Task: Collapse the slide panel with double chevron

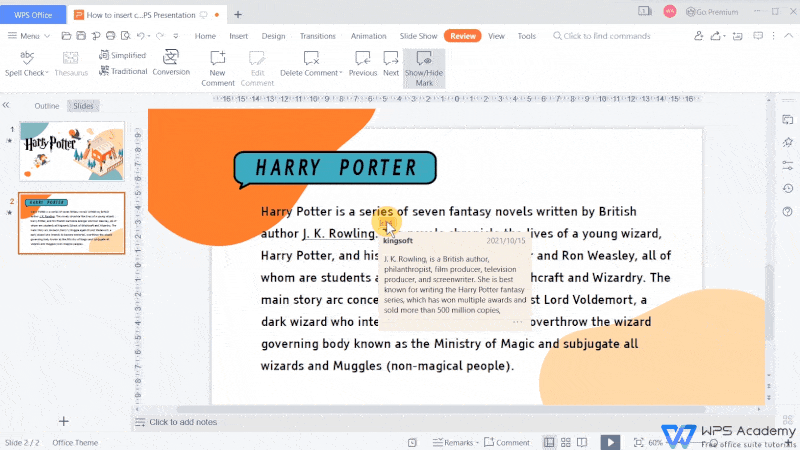Action: [6, 105]
